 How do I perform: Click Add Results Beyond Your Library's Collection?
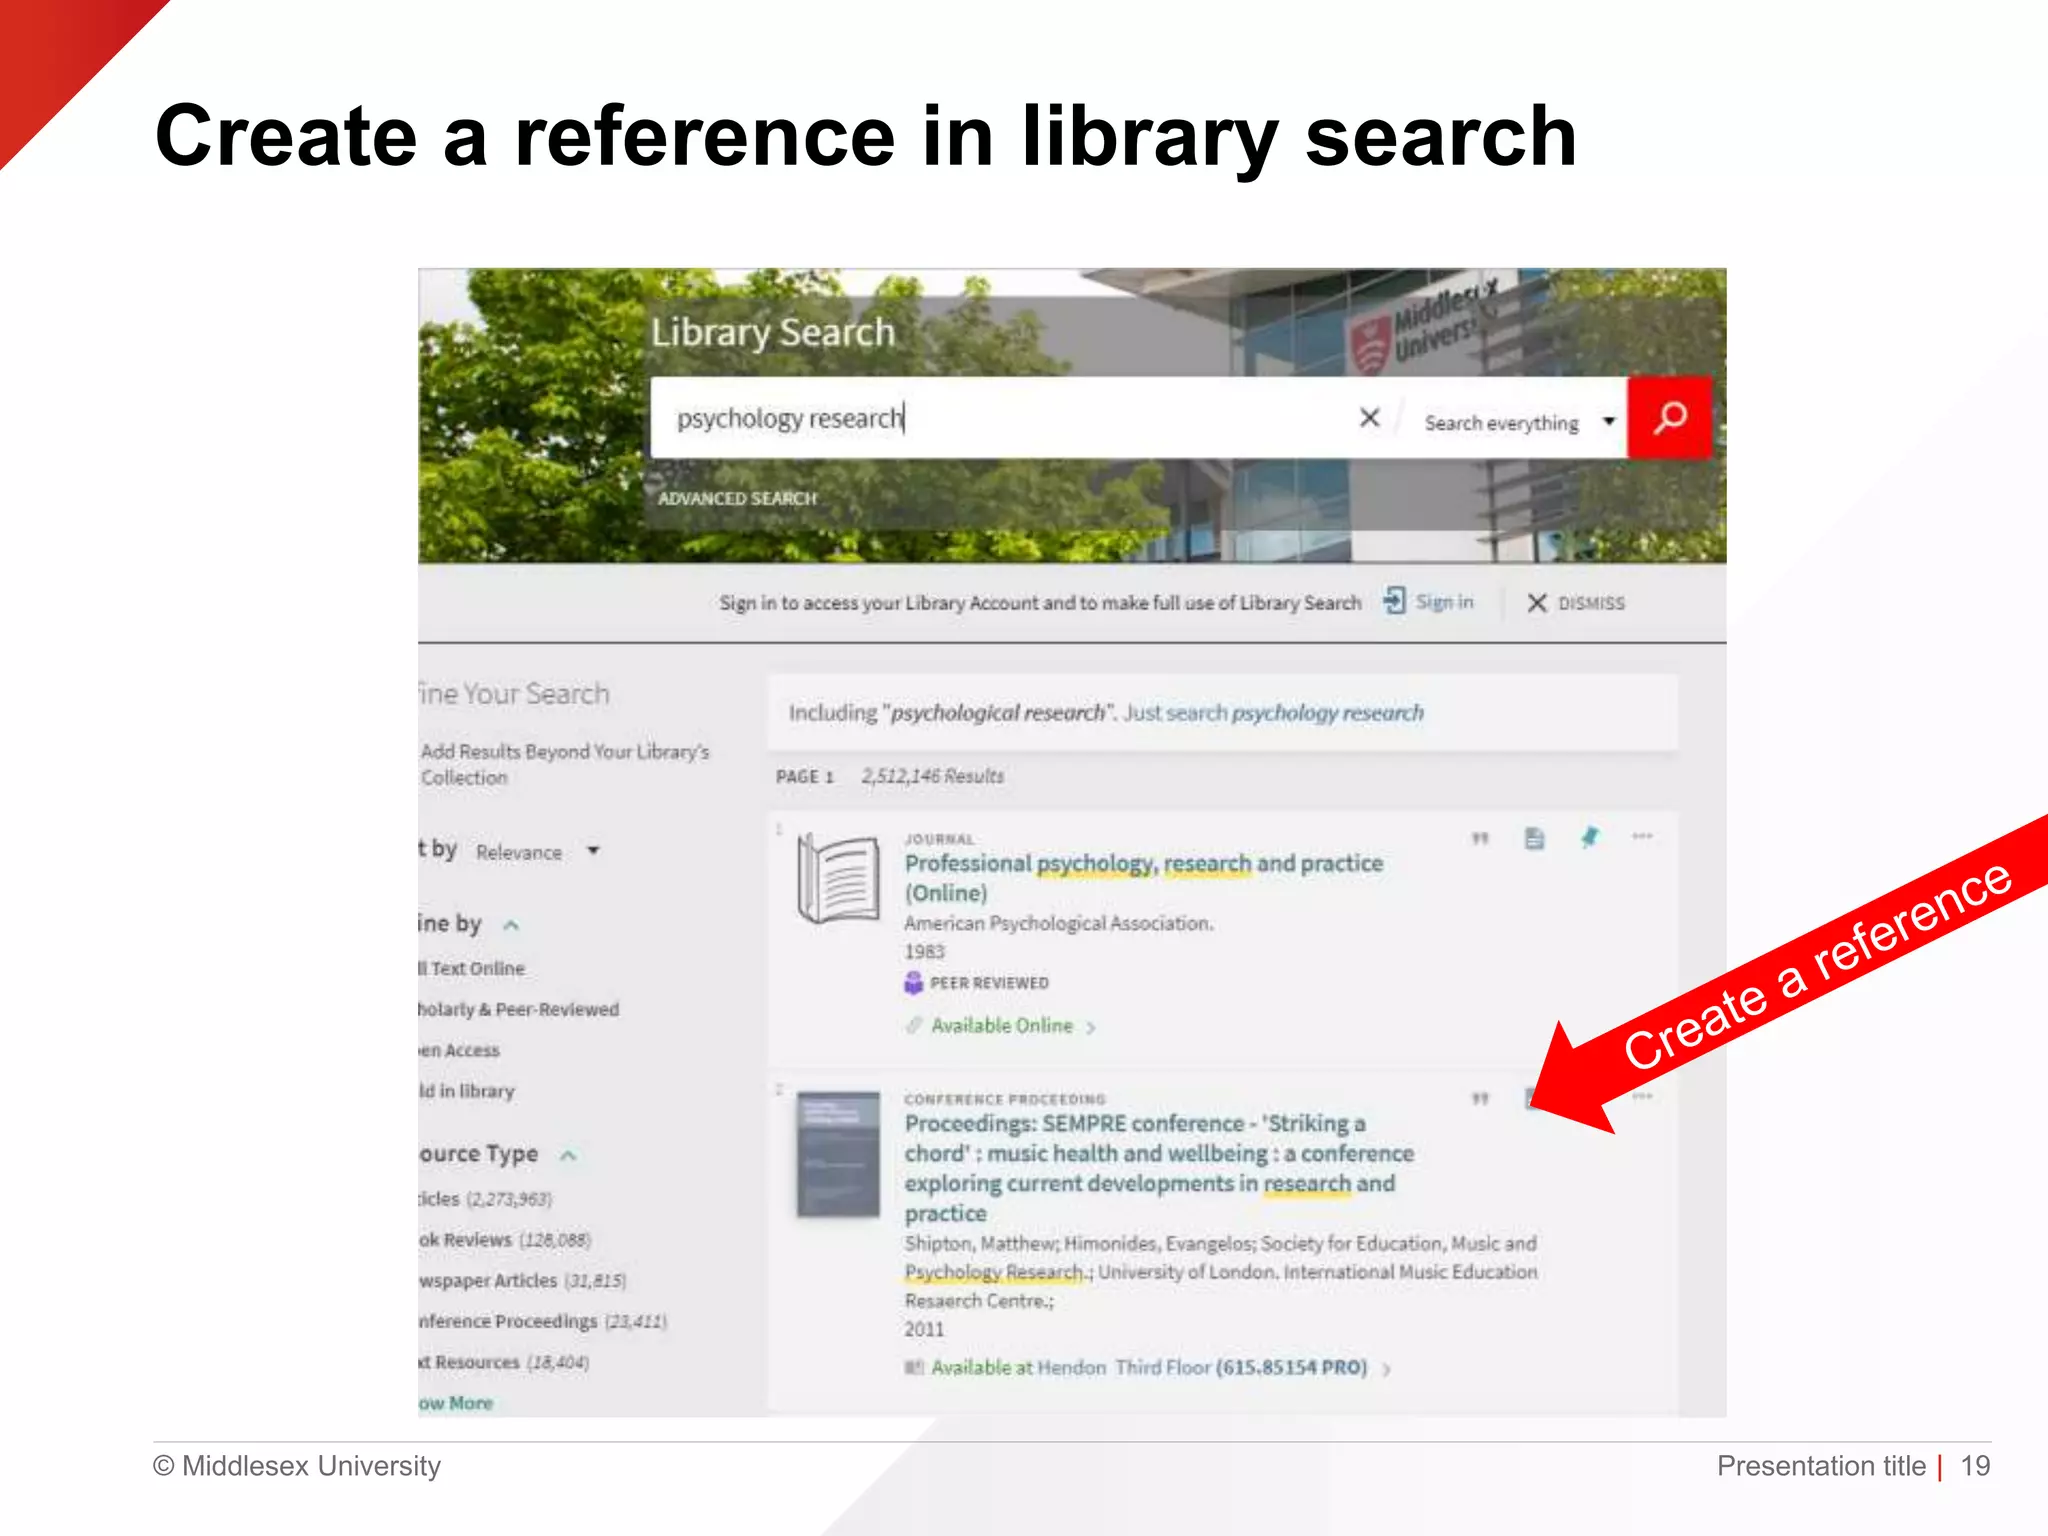565,764
